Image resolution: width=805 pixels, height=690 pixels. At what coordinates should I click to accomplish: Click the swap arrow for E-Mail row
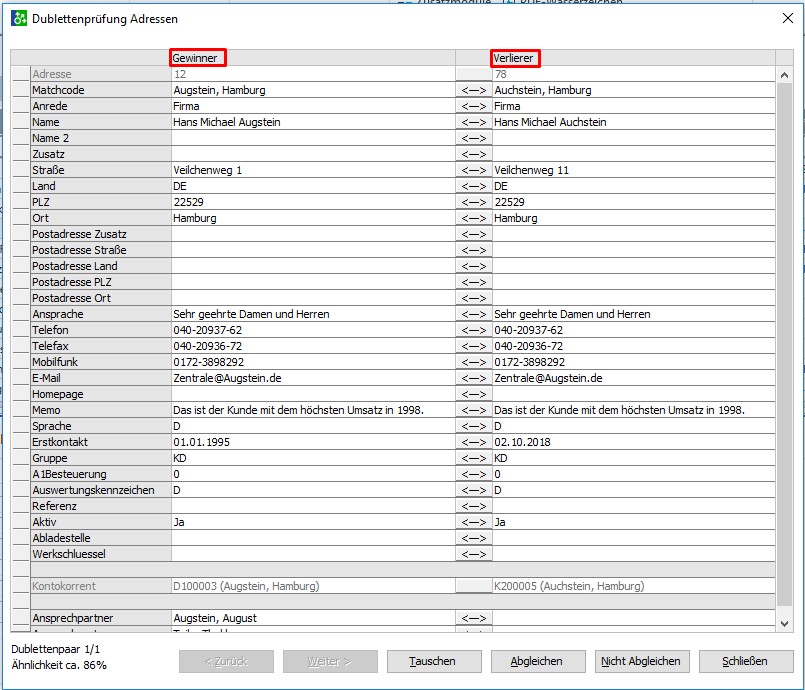tap(473, 378)
